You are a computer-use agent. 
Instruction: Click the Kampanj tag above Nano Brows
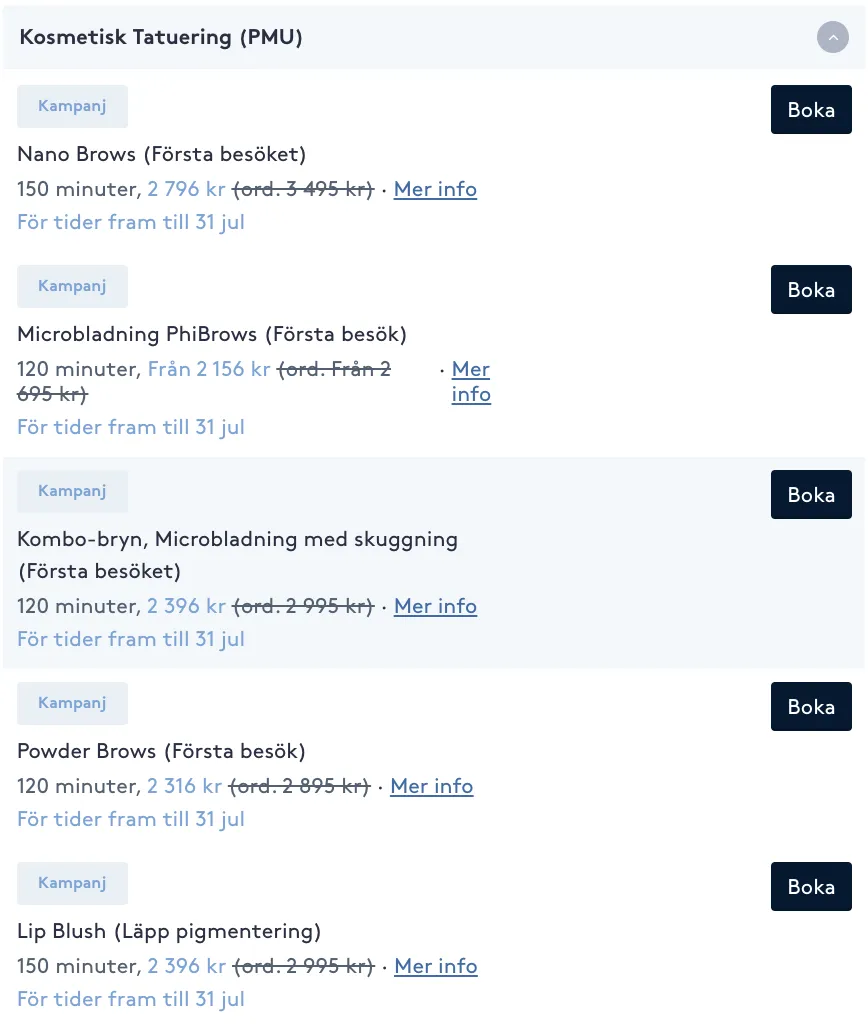(73, 106)
